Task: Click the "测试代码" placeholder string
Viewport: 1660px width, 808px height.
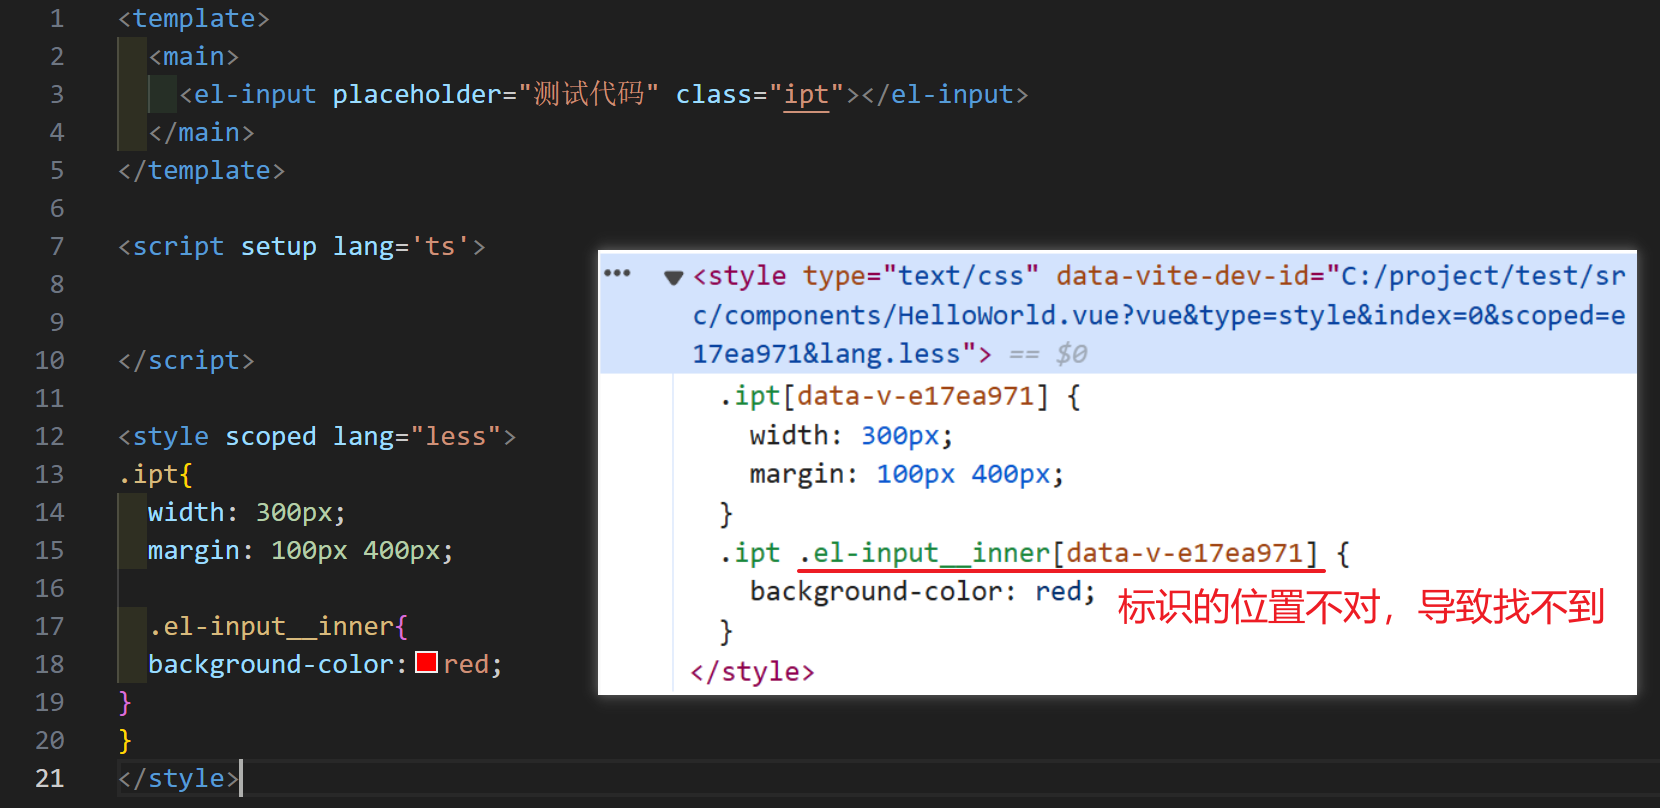Action: (589, 95)
